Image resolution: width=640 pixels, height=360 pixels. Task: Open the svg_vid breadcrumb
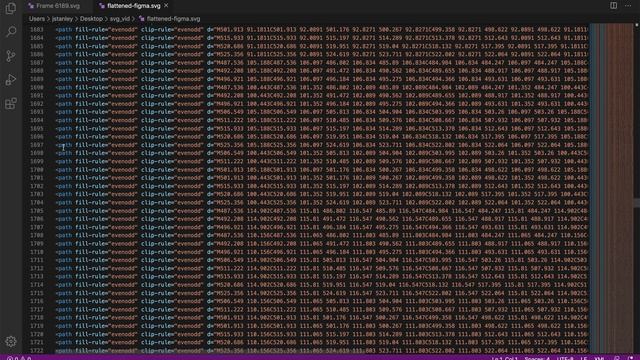click(120, 19)
